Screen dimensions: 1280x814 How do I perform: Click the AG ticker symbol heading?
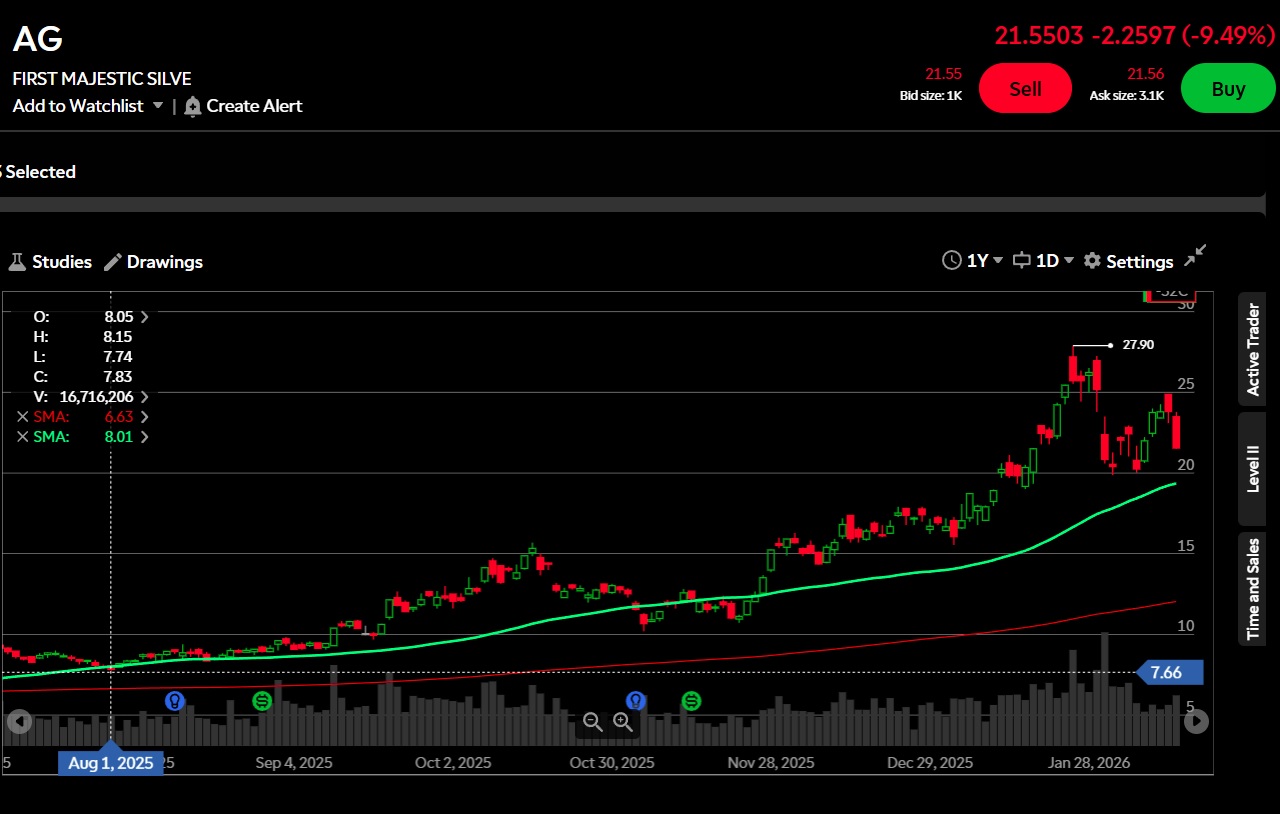pyautogui.click(x=38, y=39)
